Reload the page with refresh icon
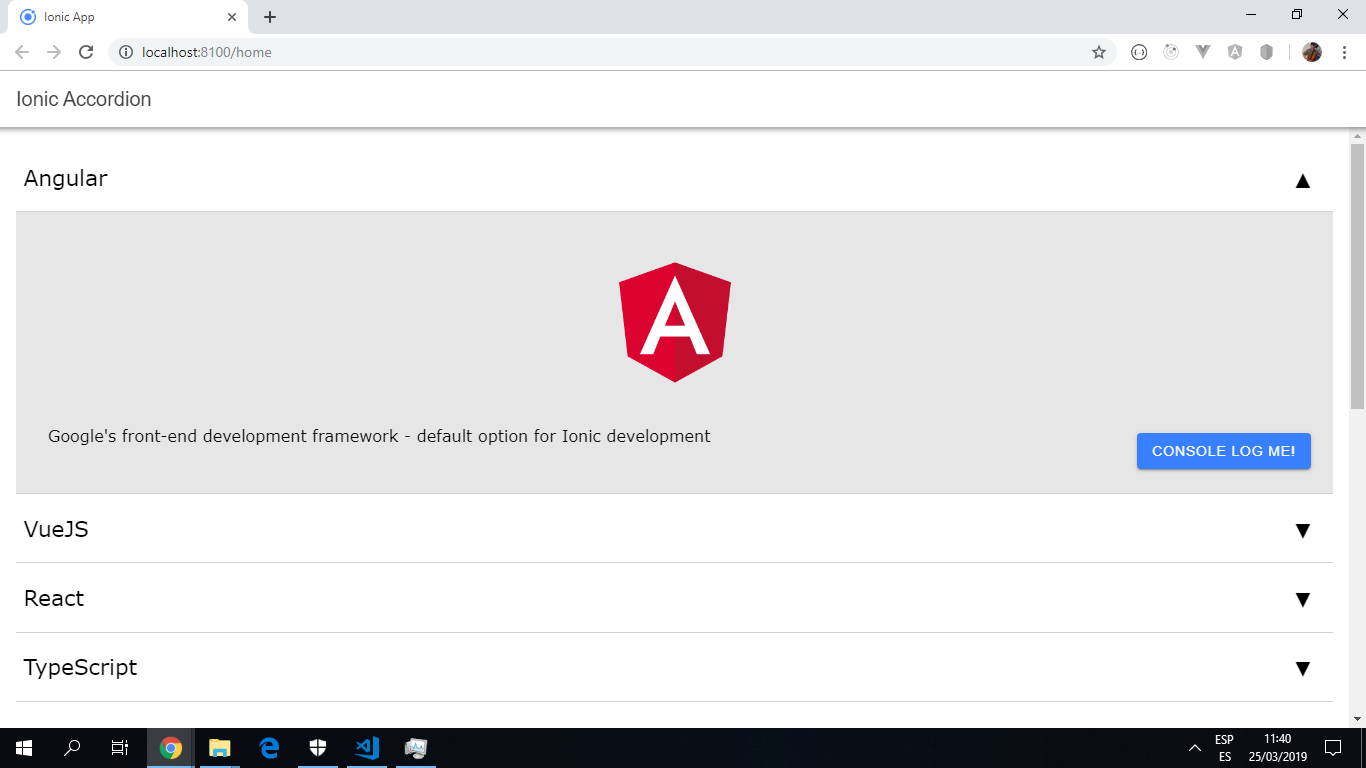 pyautogui.click(x=86, y=52)
